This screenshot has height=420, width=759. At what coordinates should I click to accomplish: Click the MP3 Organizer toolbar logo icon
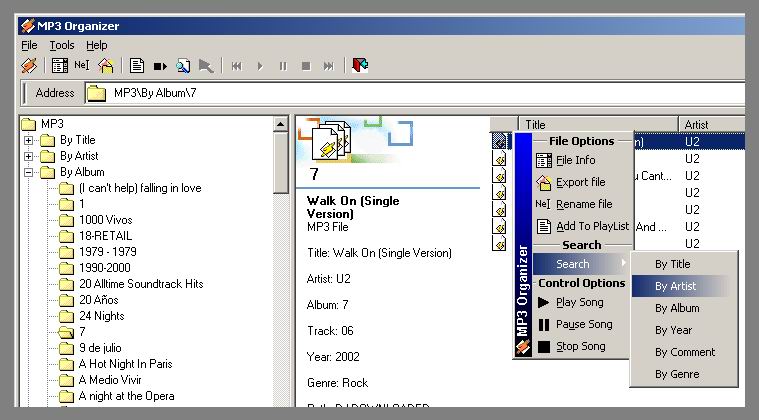coord(29,65)
